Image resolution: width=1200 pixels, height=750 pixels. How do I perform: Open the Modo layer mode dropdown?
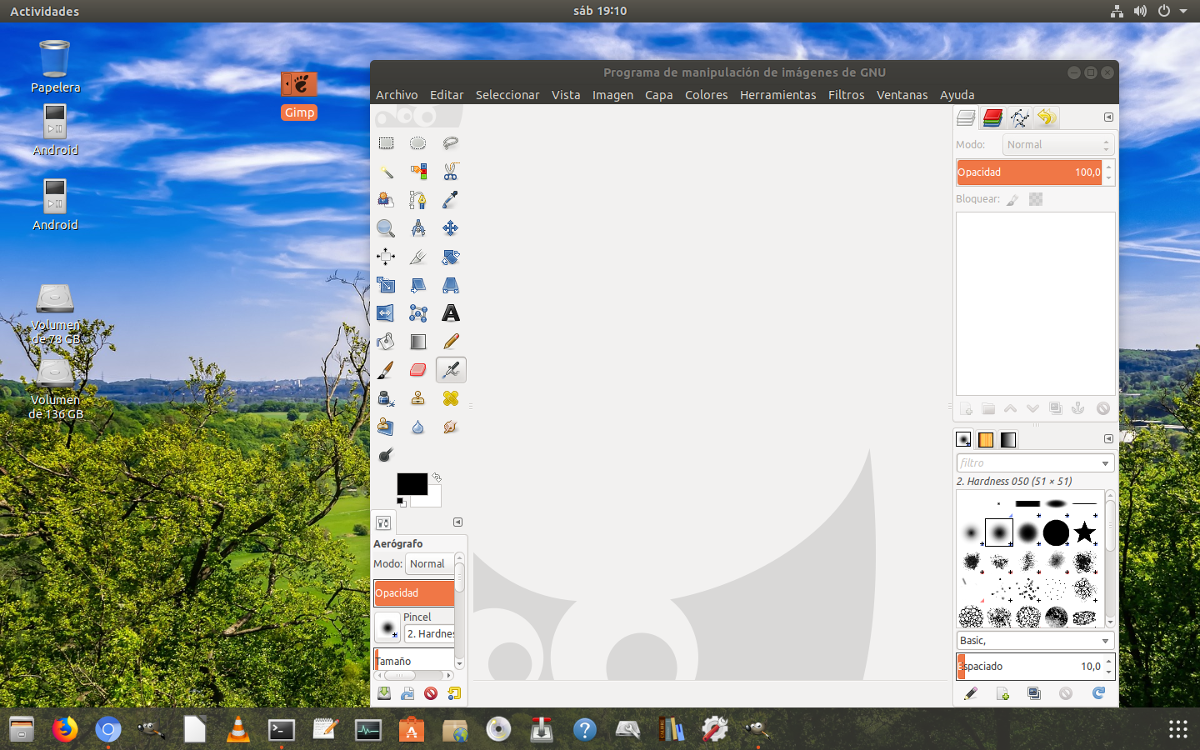coord(1057,144)
